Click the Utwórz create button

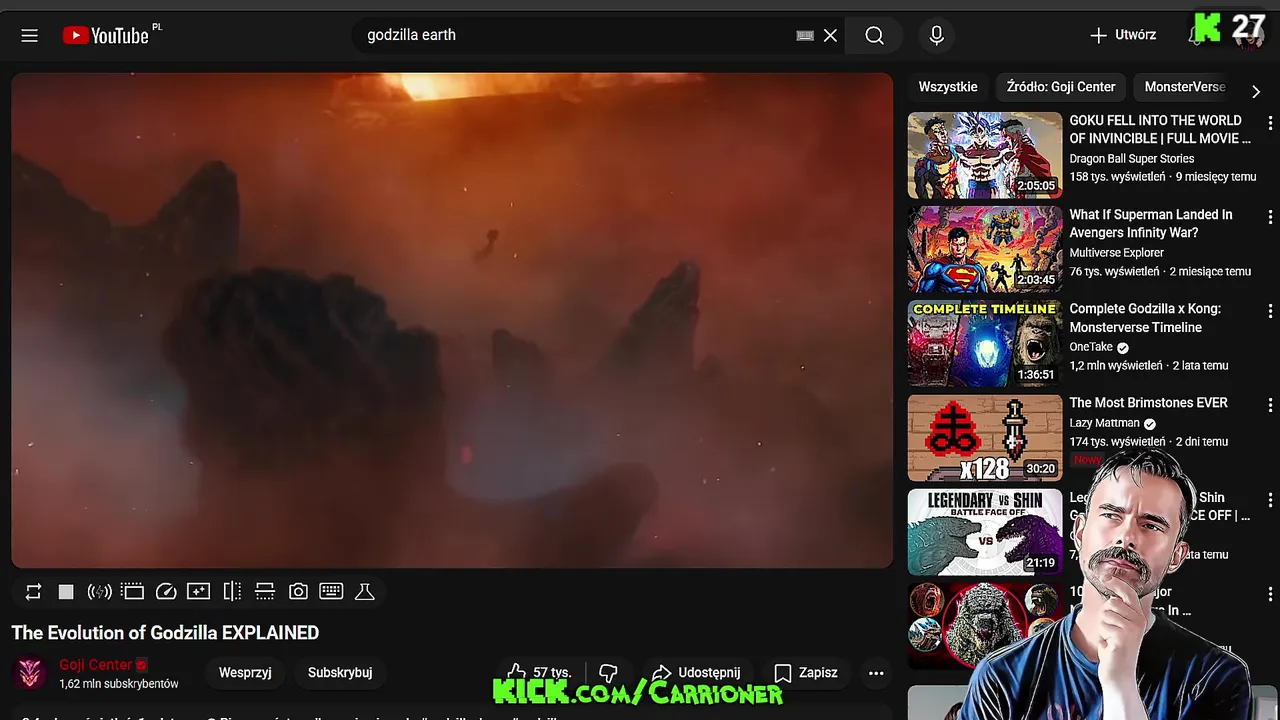click(x=1123, y=35)
